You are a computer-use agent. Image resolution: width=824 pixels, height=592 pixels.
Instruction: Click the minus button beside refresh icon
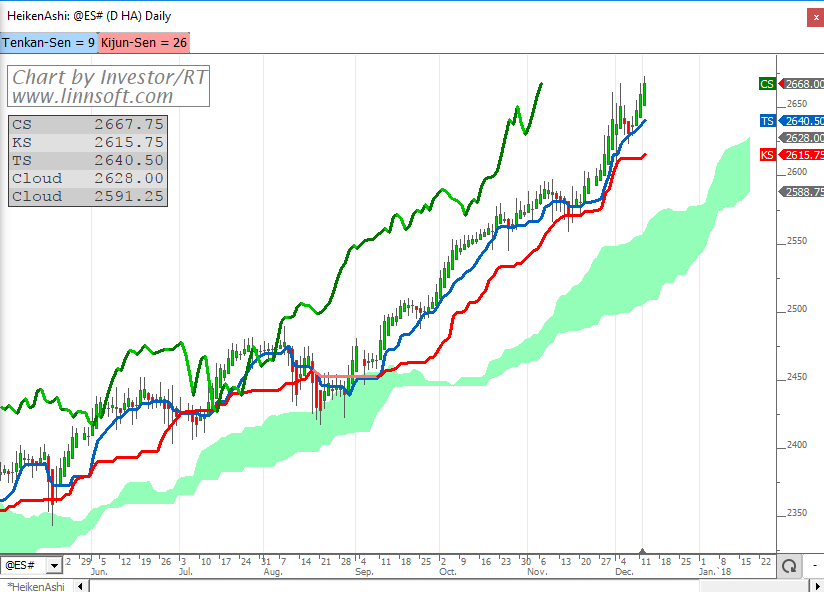tap(813, 565)
